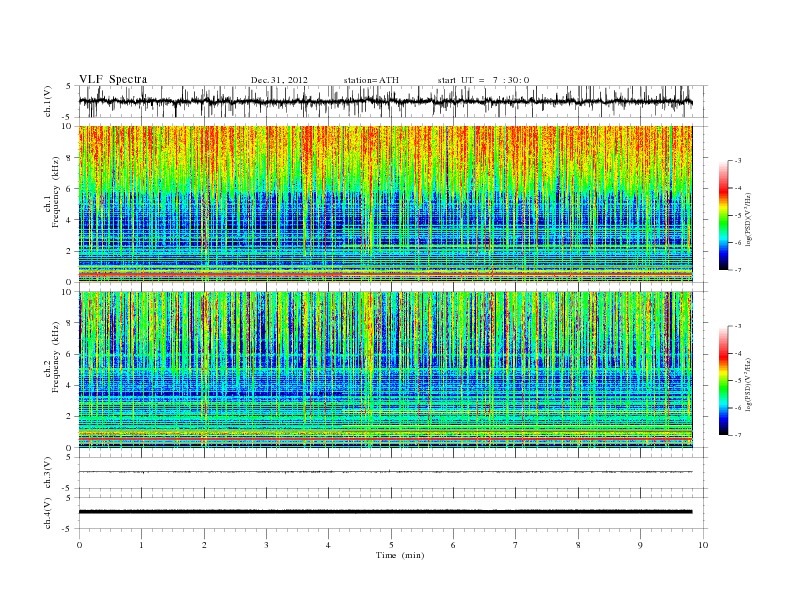792x612 pixels.
Task: Click the '4' kHz tick on ch.2 spectrogram
Action: [70, 385]
